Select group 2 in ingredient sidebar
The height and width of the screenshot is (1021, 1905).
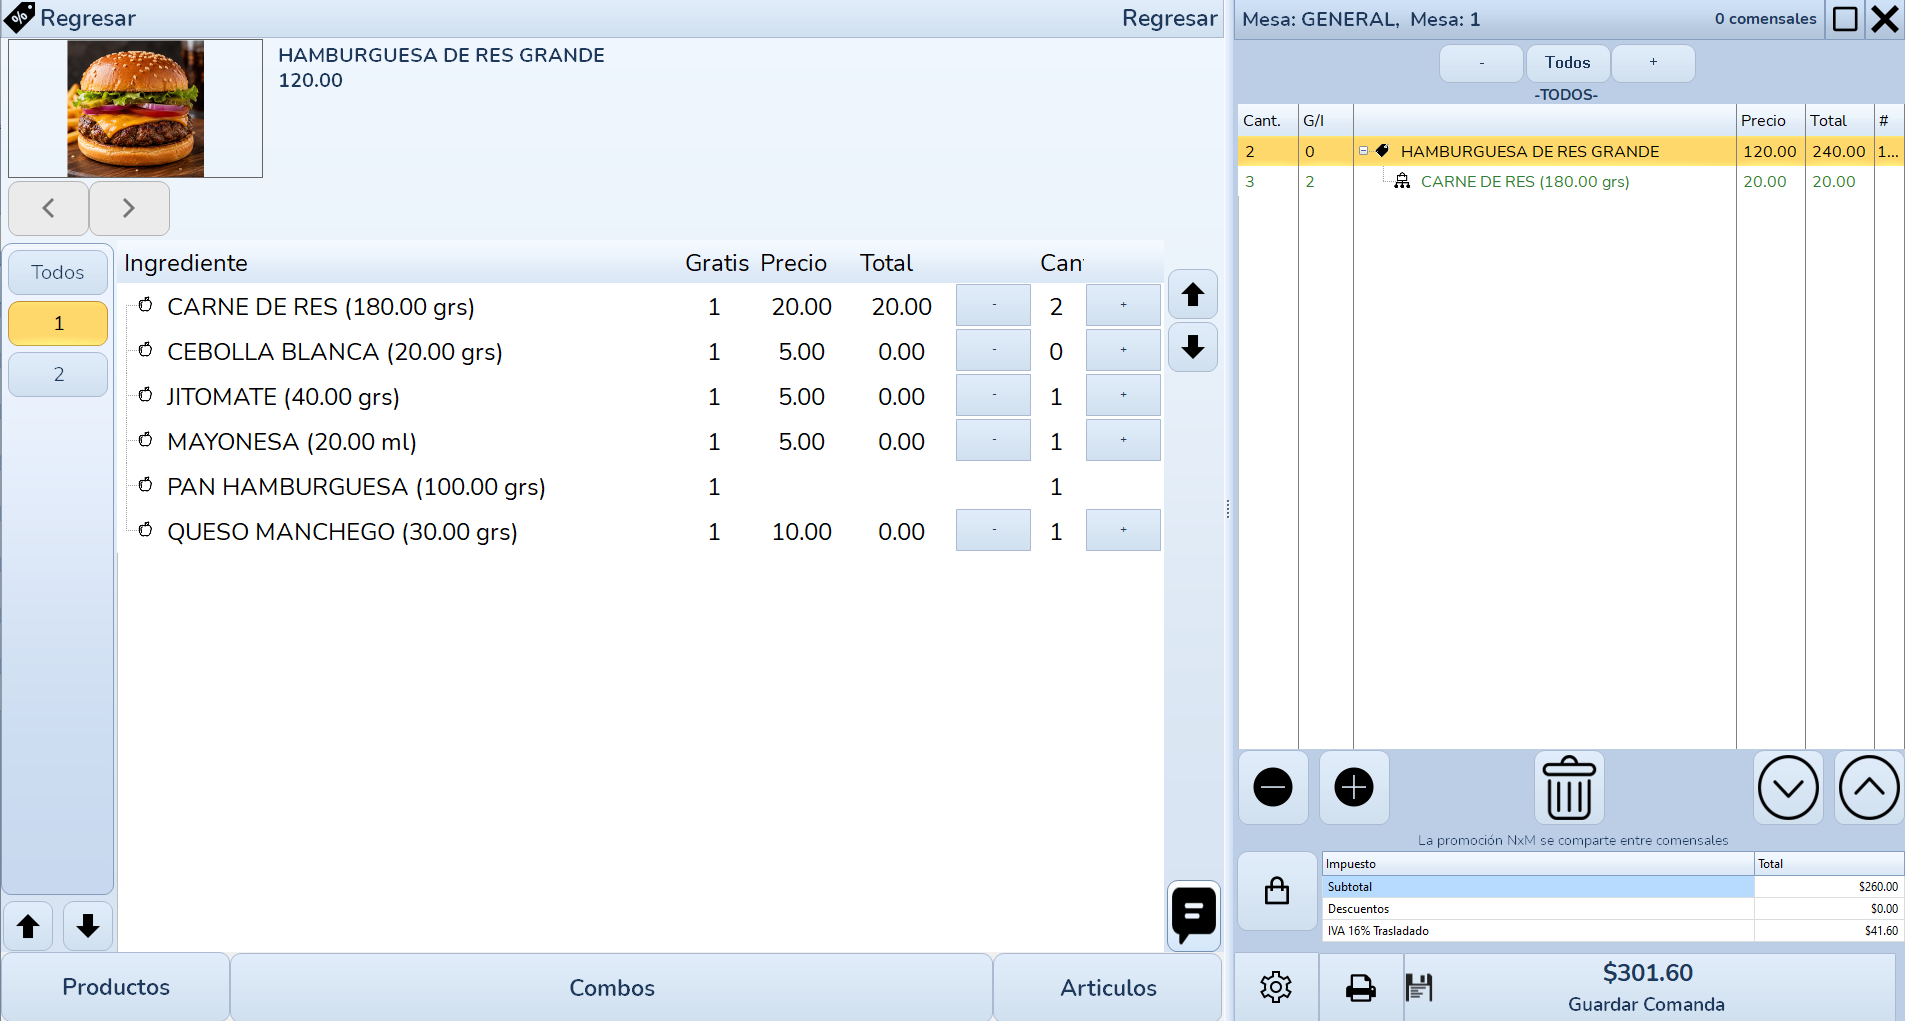click(58, 374)
